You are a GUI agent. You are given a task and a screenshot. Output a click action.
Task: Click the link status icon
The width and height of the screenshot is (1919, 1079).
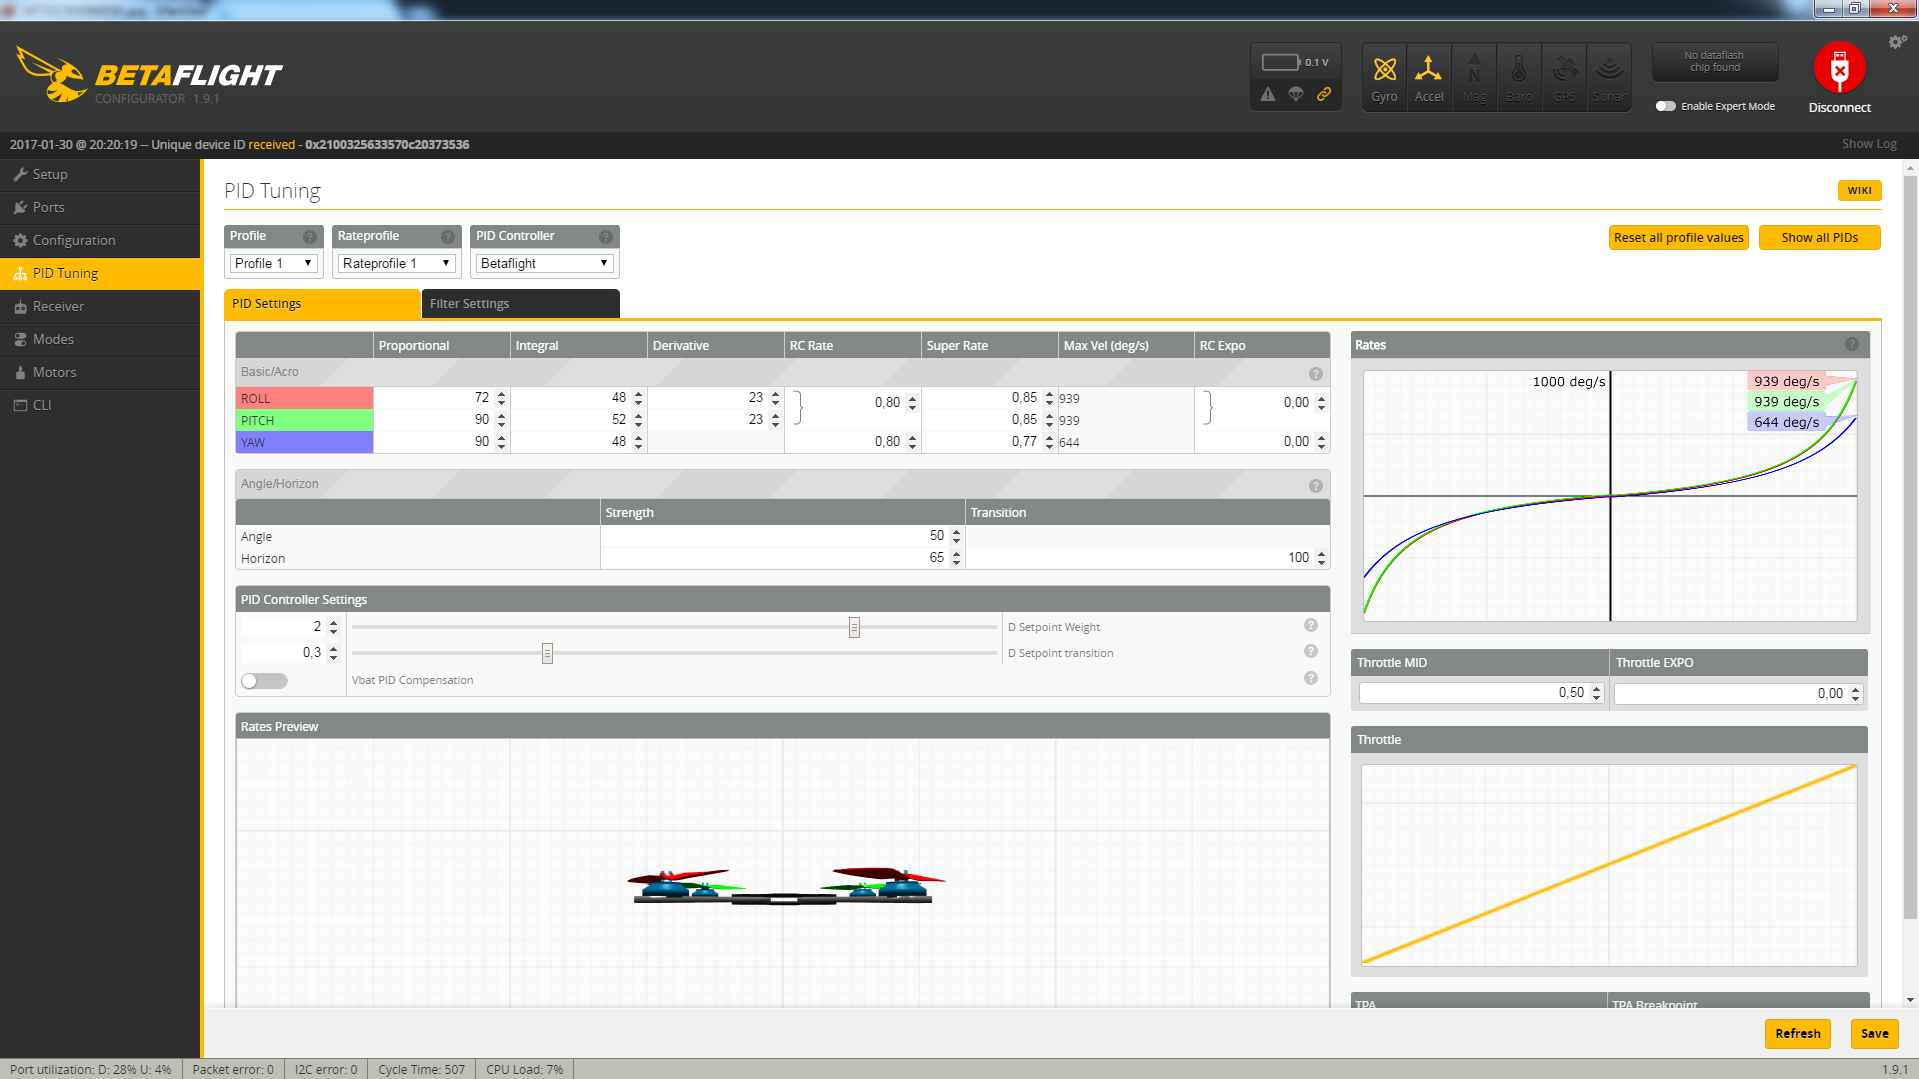pos(1324,94)
